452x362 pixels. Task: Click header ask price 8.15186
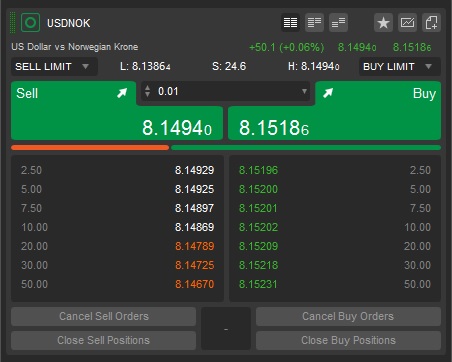pos(412,47)
